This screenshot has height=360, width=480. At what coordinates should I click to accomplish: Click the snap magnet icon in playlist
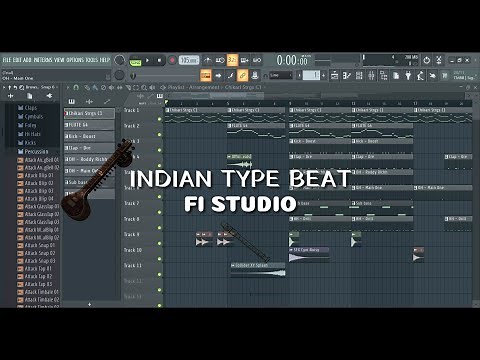(x=76, y=88)
